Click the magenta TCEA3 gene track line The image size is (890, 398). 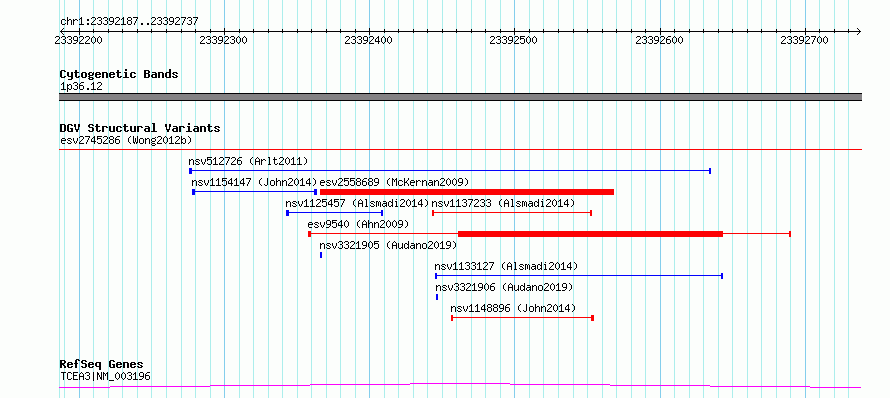coord(460,386)
